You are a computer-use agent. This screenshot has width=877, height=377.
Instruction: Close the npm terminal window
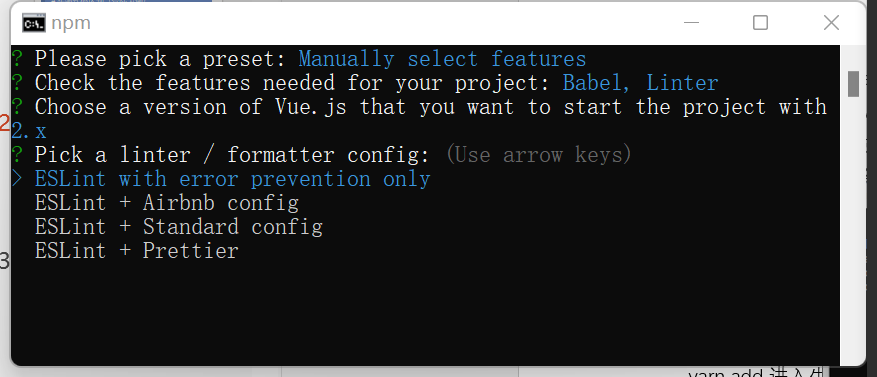[831, 23]
